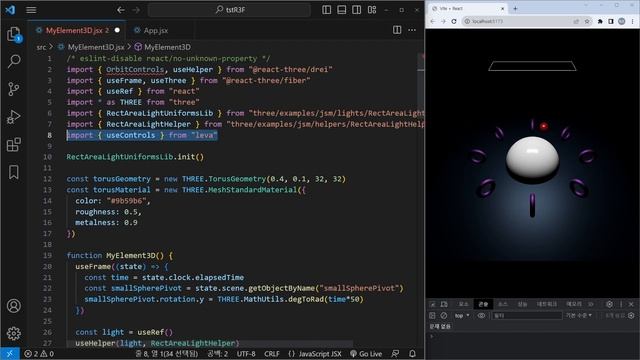Switch to the MyElement3D.jsx tab
640x360 pixels.
(x=77, y=30)
